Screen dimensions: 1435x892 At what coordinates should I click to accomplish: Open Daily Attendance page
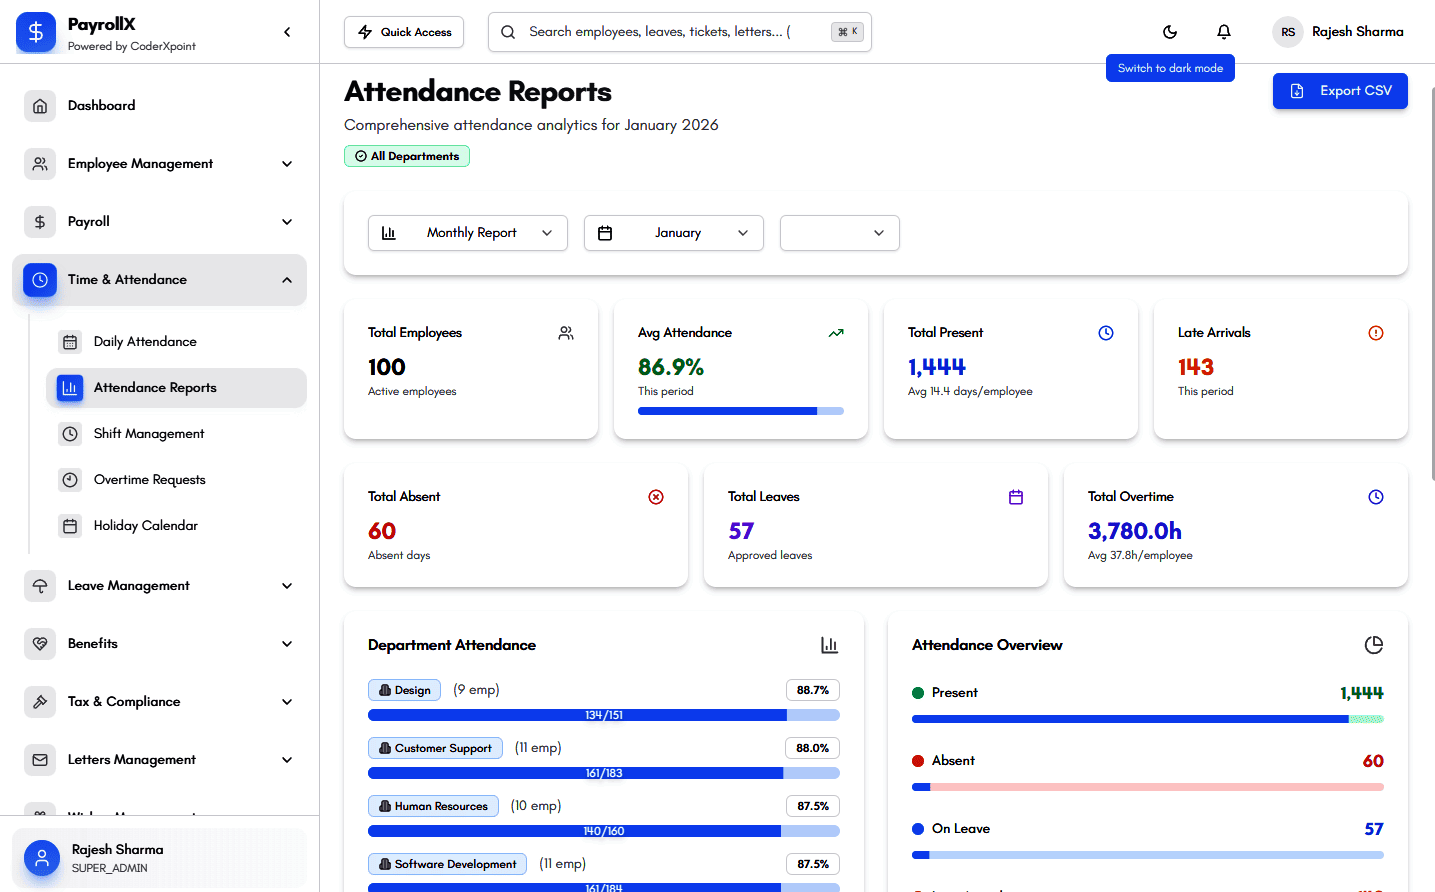pyautogui.click(x=145, y=342)
